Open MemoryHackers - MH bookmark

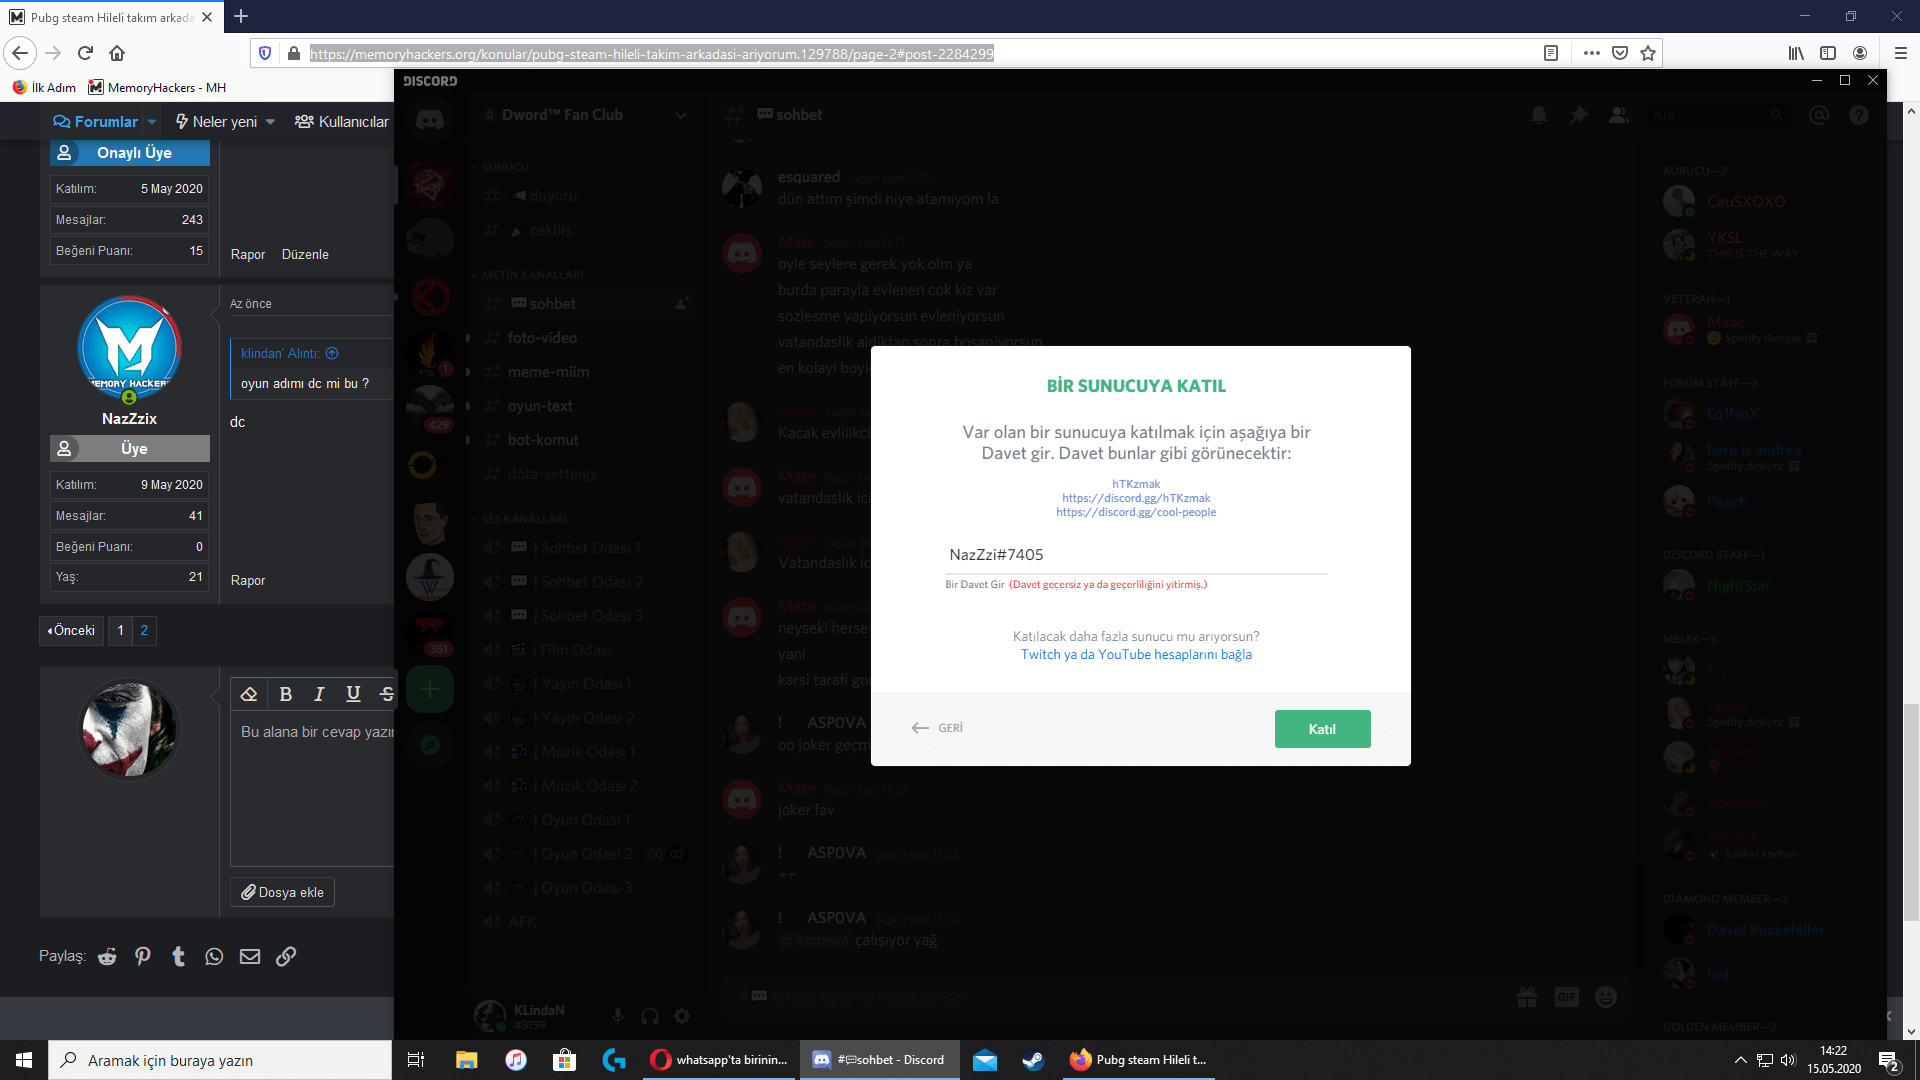(x=157, y=87)
